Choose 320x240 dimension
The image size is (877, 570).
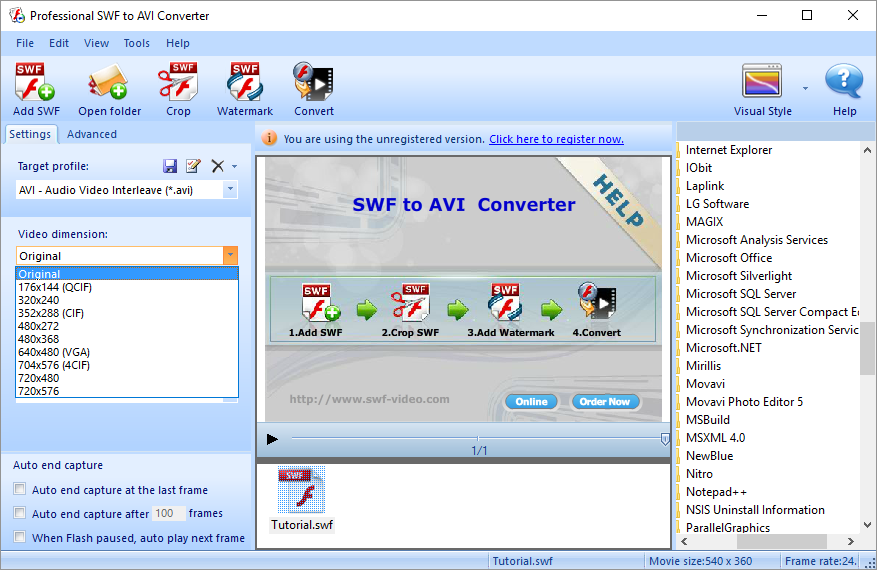(x=127, y=300)
